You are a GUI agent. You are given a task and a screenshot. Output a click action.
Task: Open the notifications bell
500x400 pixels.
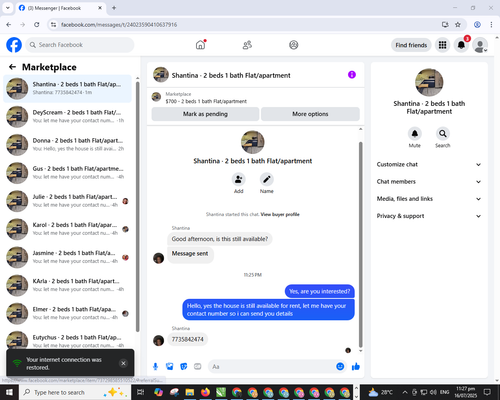pos(461,45)
